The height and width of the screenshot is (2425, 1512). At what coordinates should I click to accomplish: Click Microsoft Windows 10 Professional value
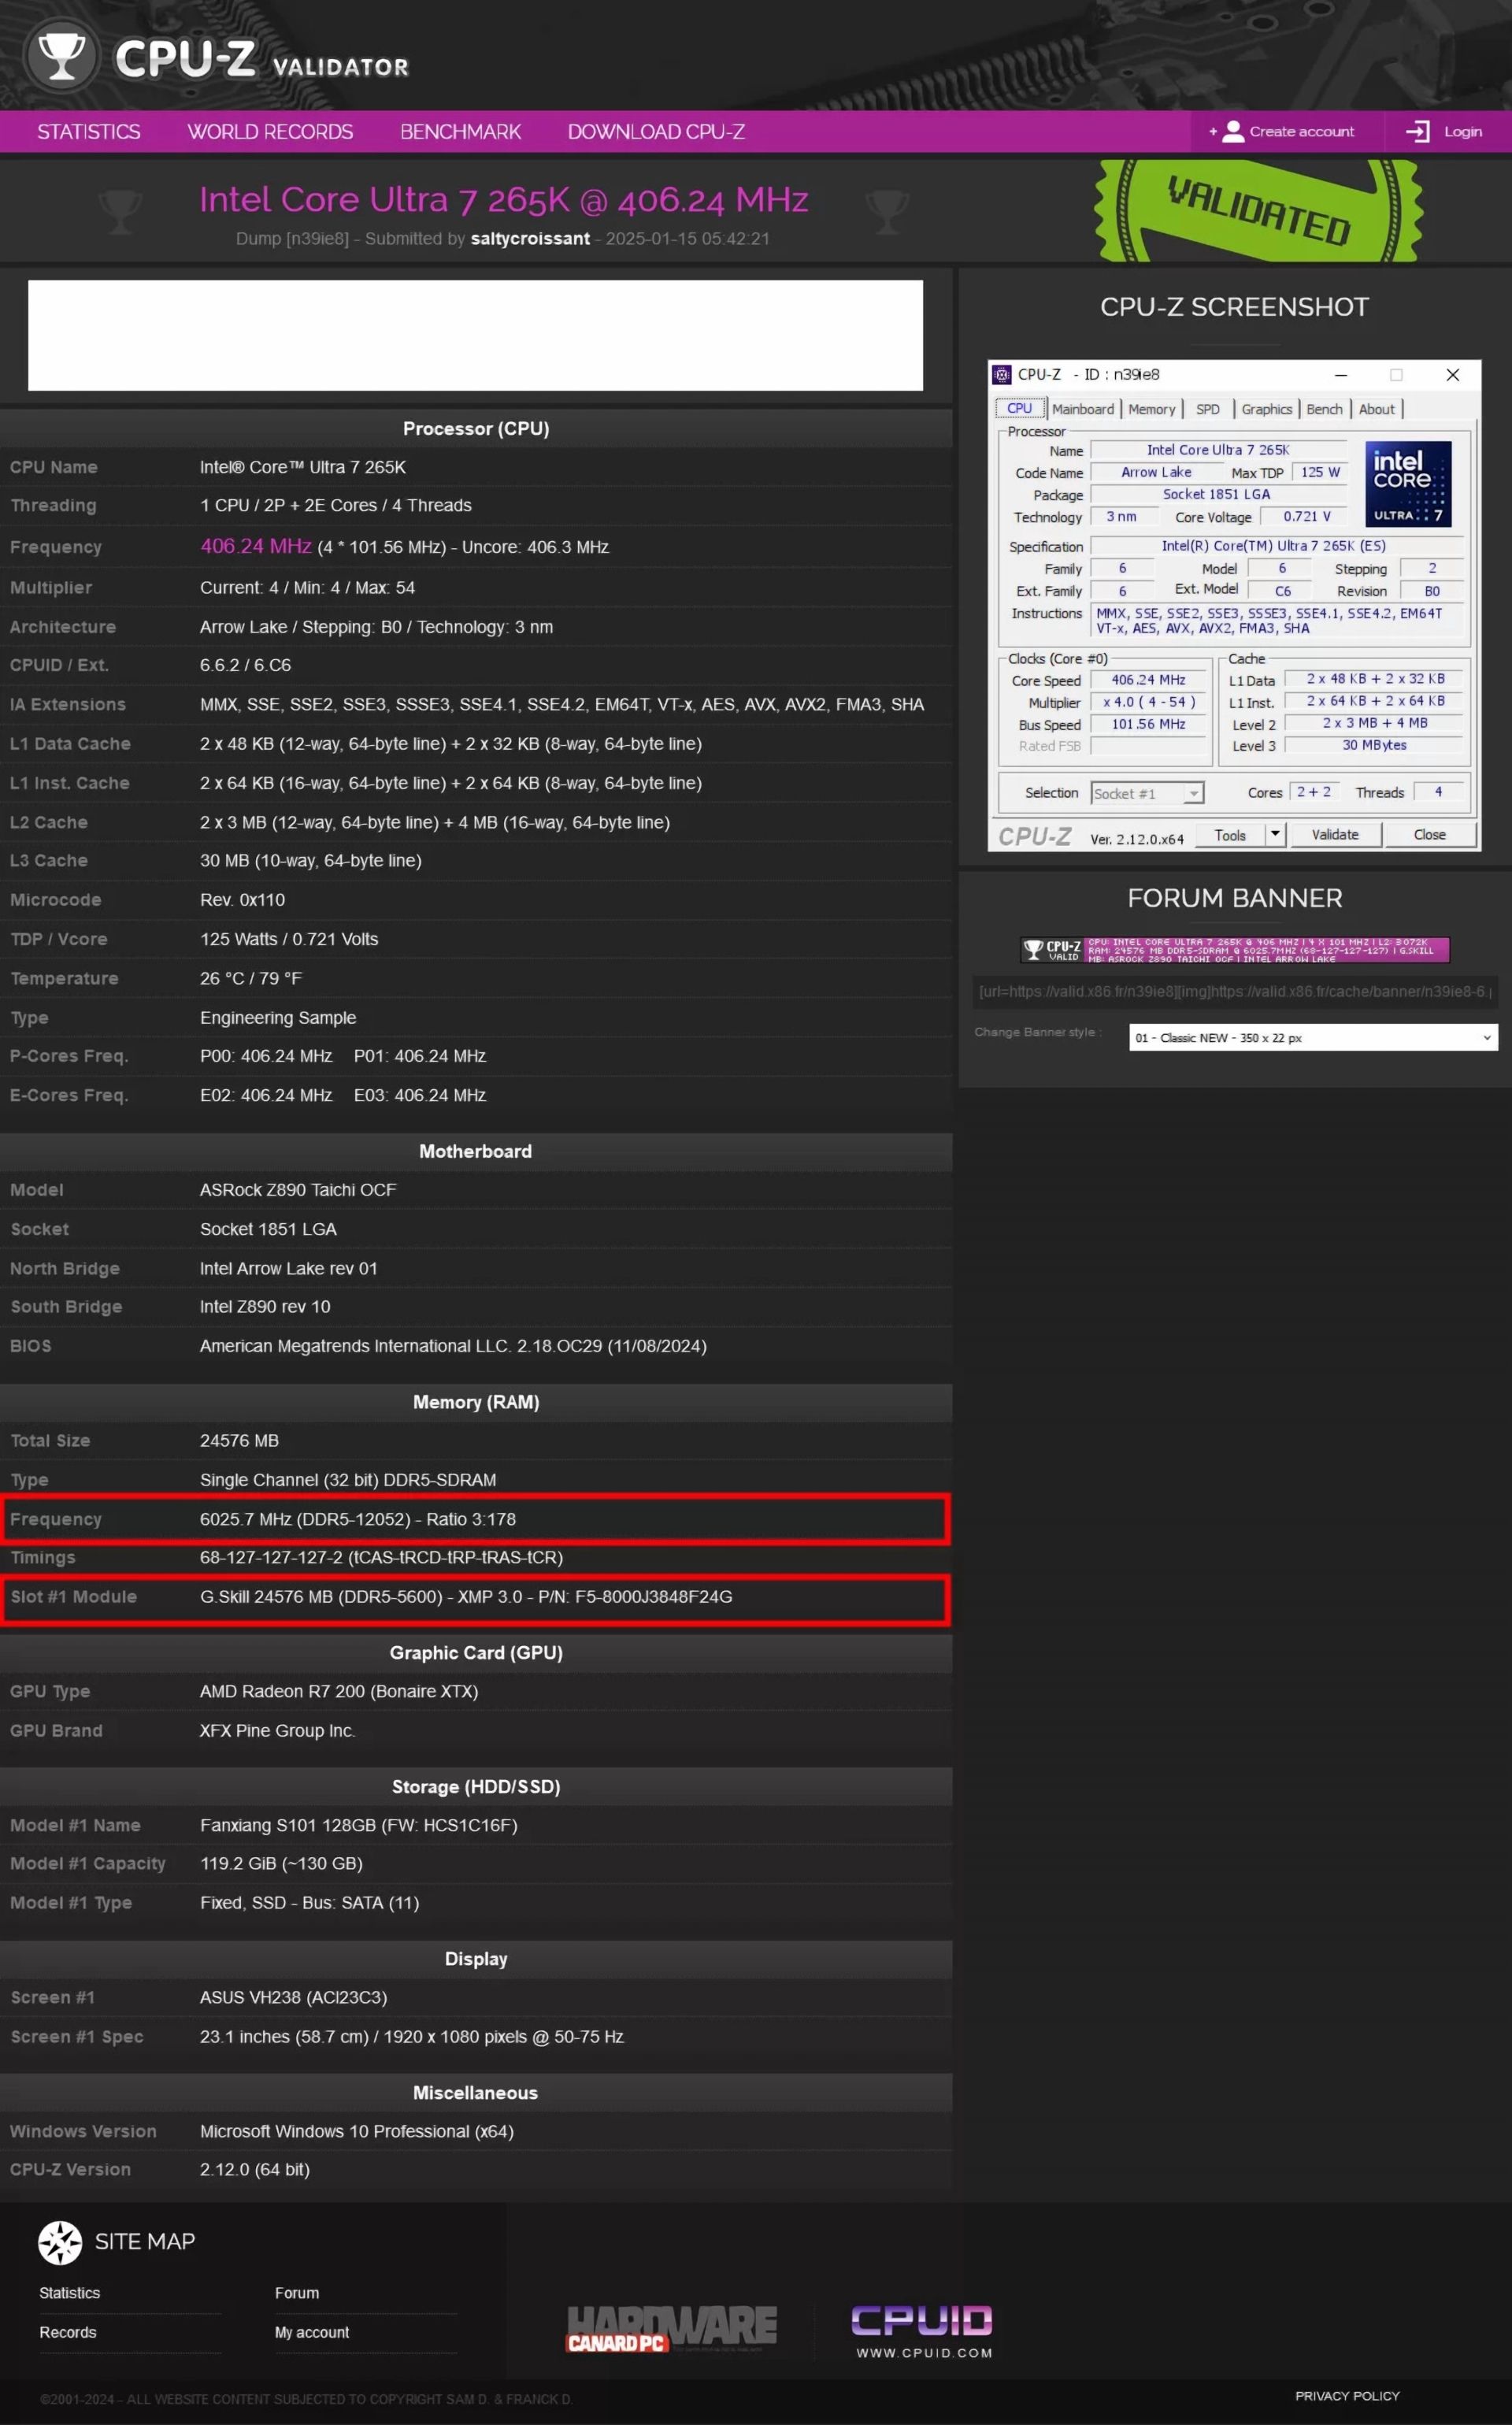pyautogui.click(x=357, y=2131)
